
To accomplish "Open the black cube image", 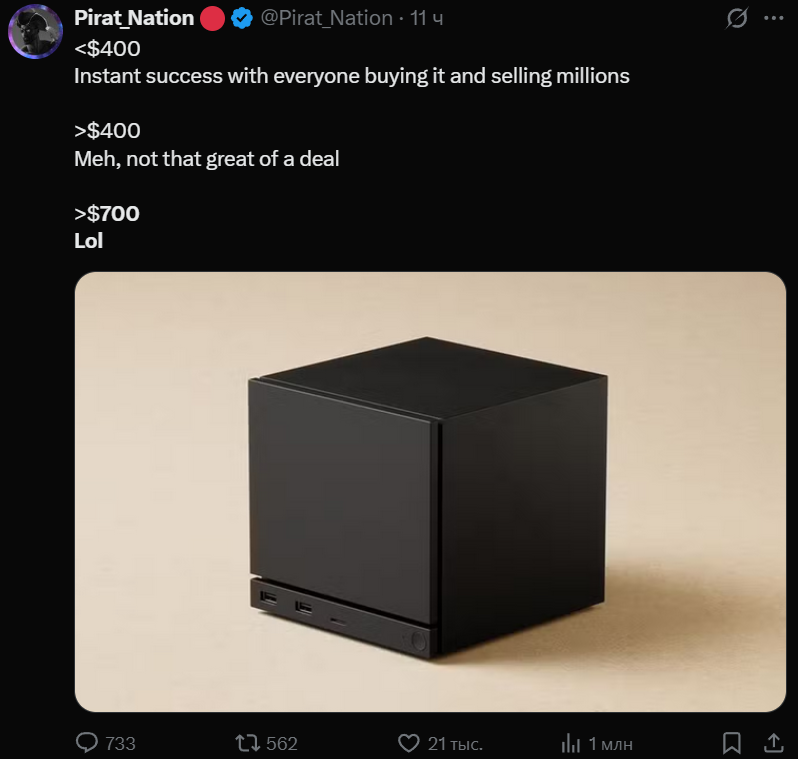I will pyautogui.click(x=430, y=491).
